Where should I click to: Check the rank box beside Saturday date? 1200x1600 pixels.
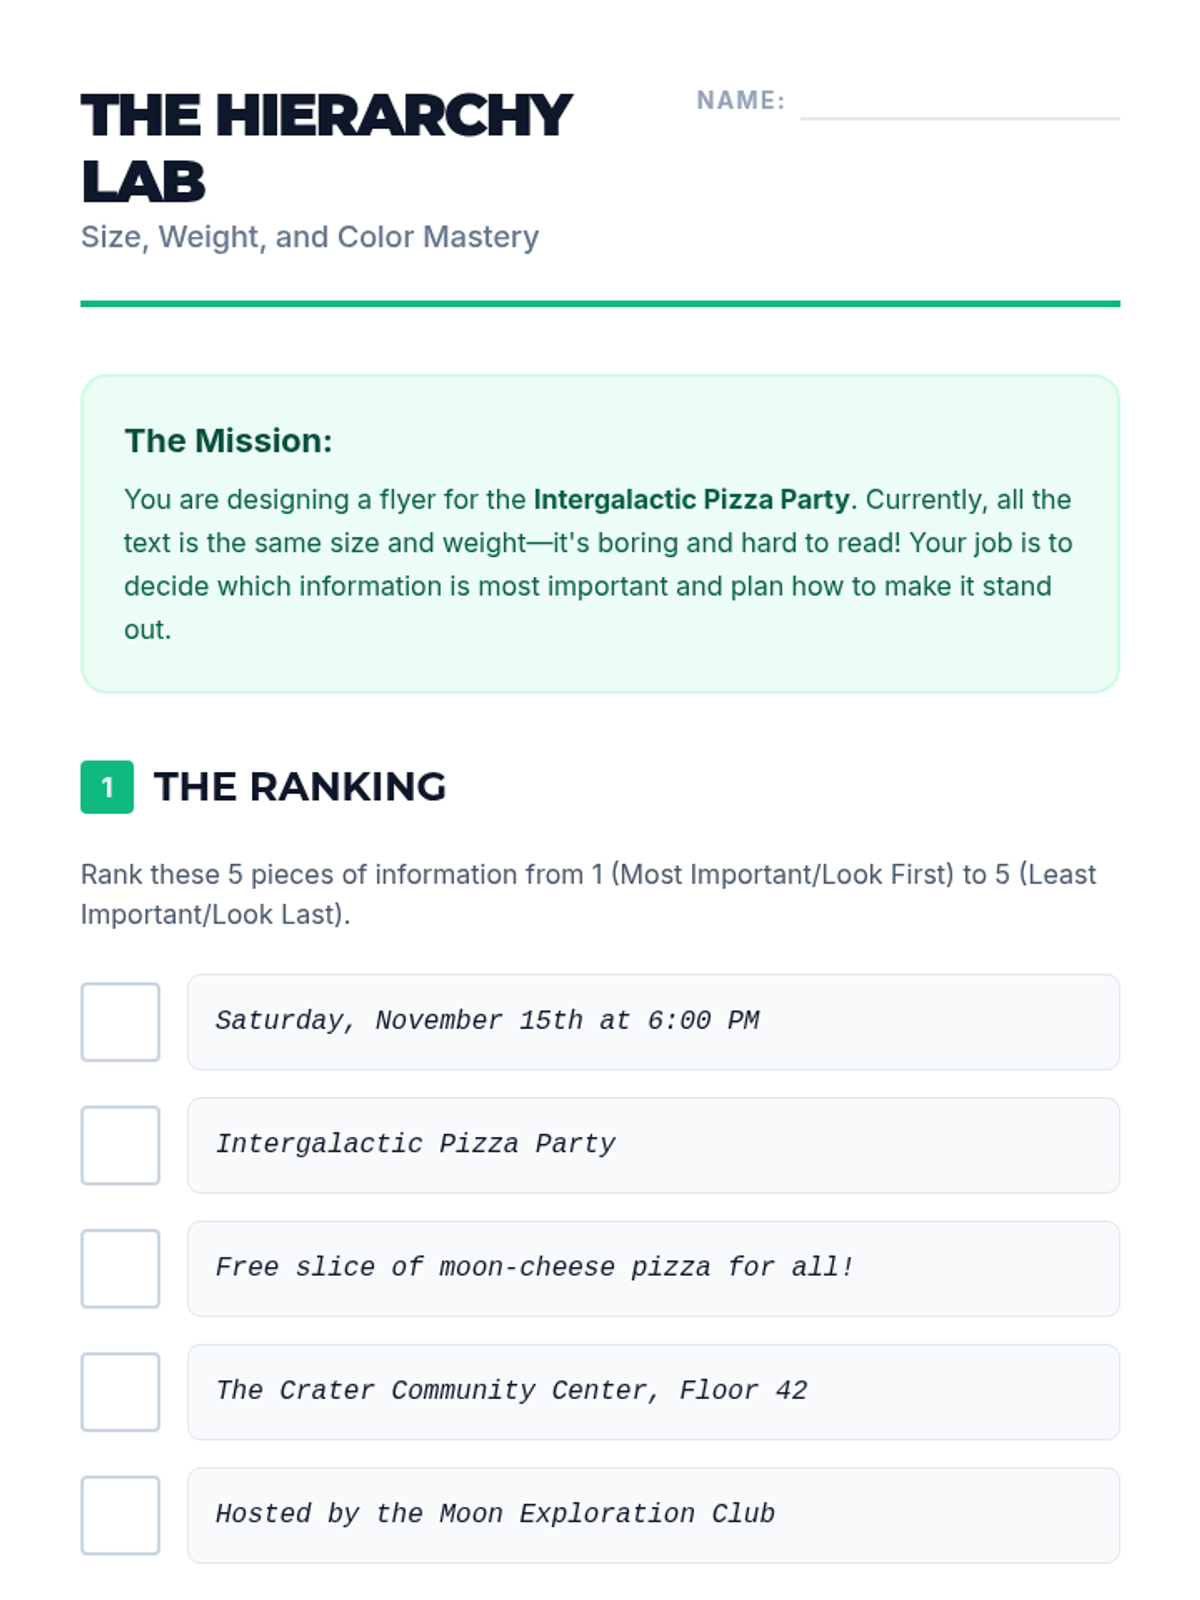(120, 1022)
